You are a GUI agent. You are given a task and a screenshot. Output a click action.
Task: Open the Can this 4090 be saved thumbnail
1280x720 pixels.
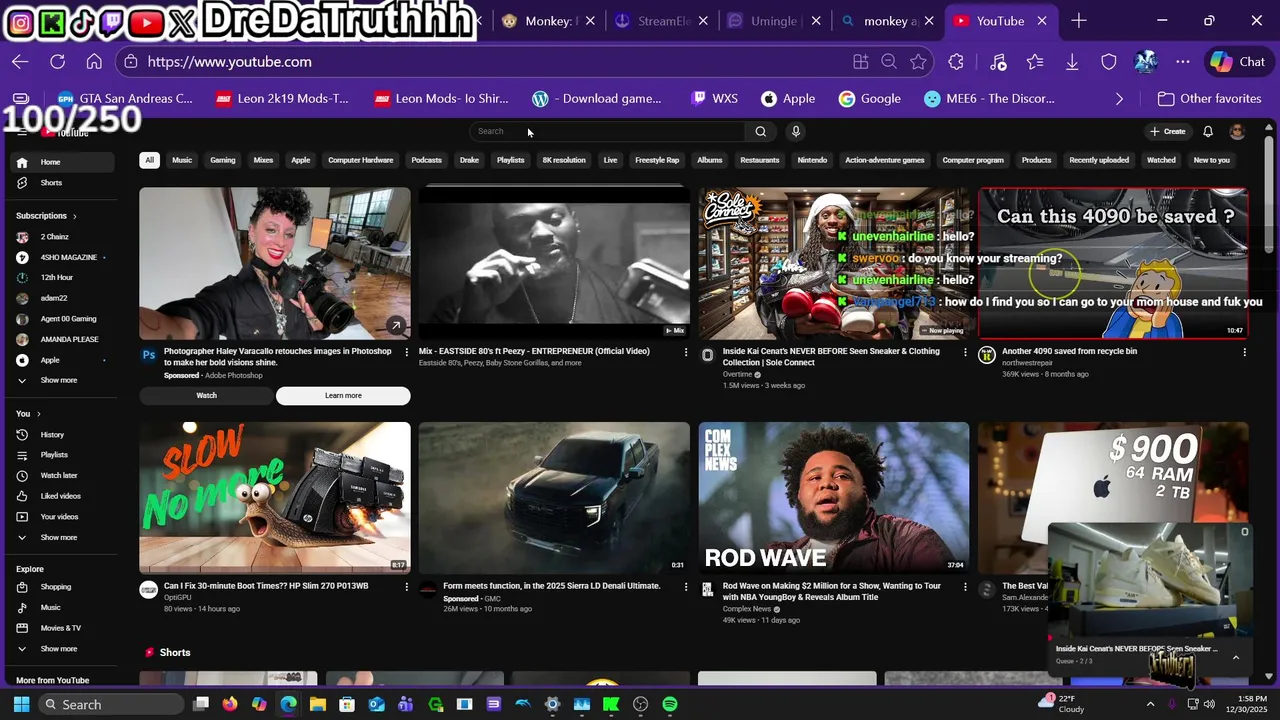click(x=1113, y=263)
